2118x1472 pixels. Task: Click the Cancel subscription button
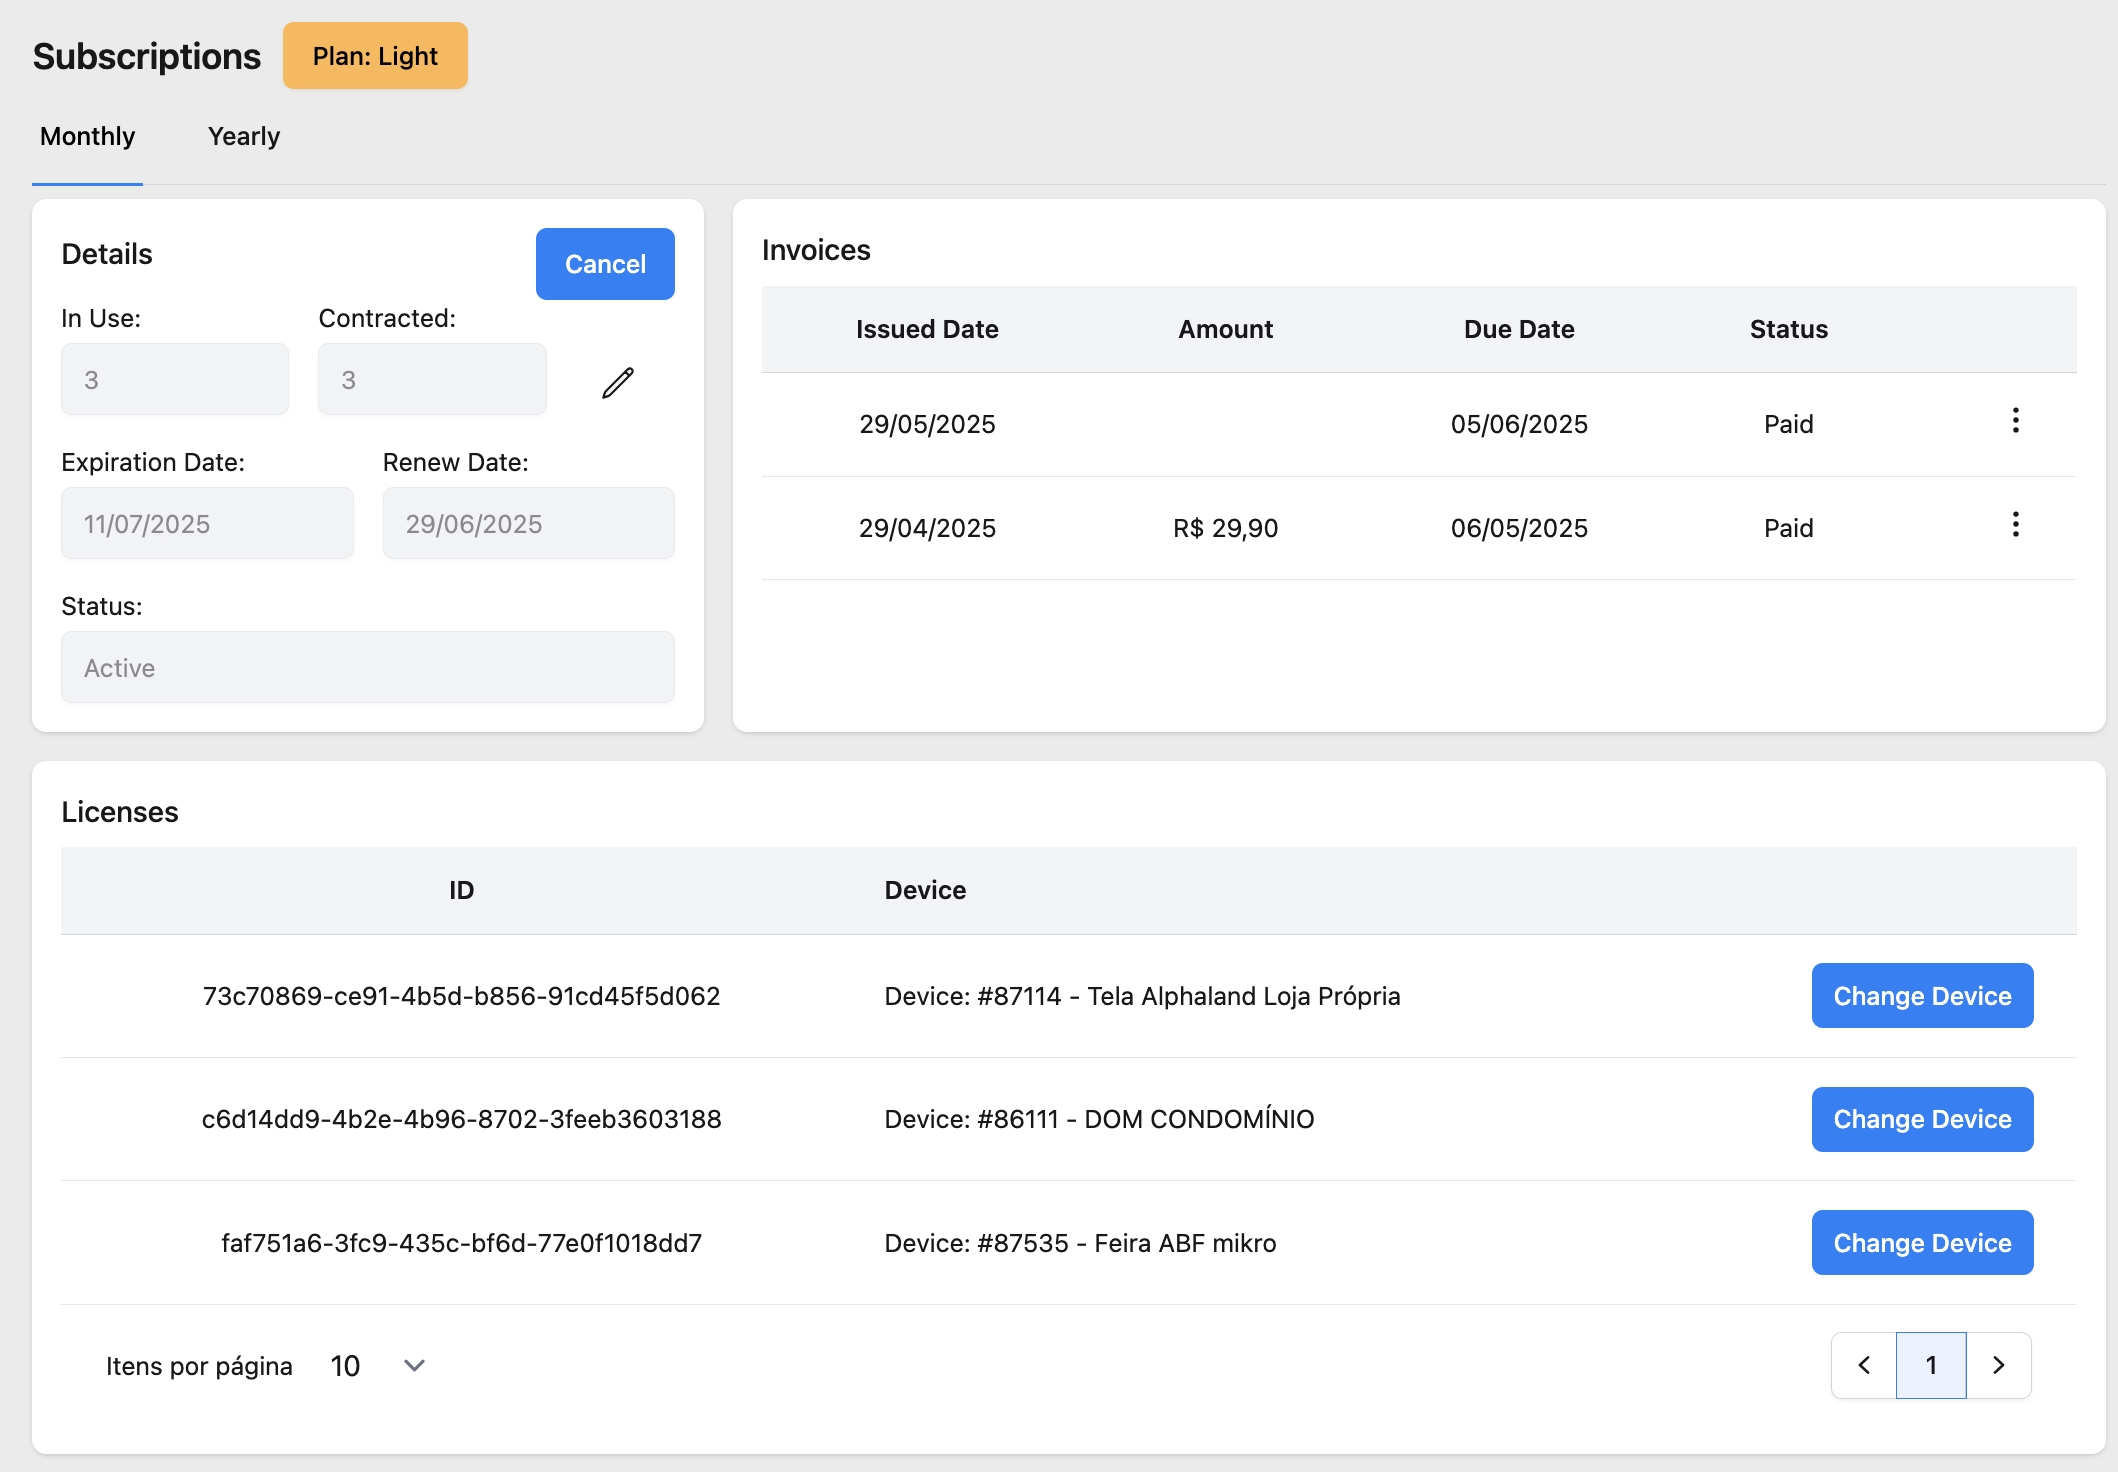tap(605, 264)
